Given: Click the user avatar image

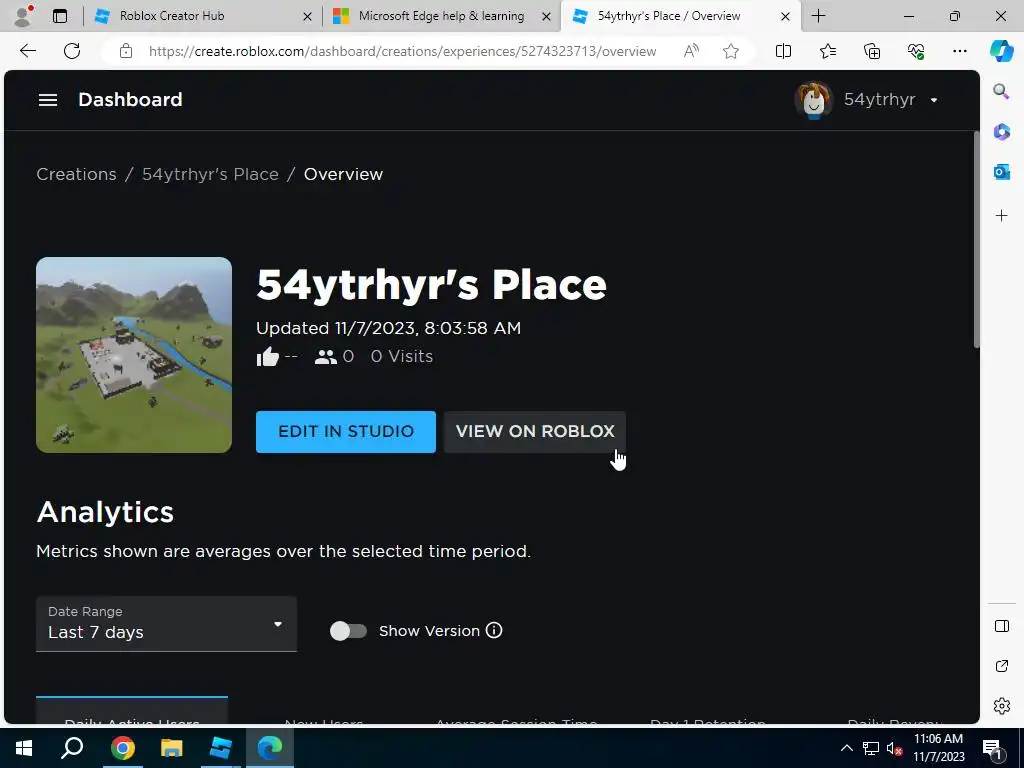Looking at the screenshot, I should [813, 100].
